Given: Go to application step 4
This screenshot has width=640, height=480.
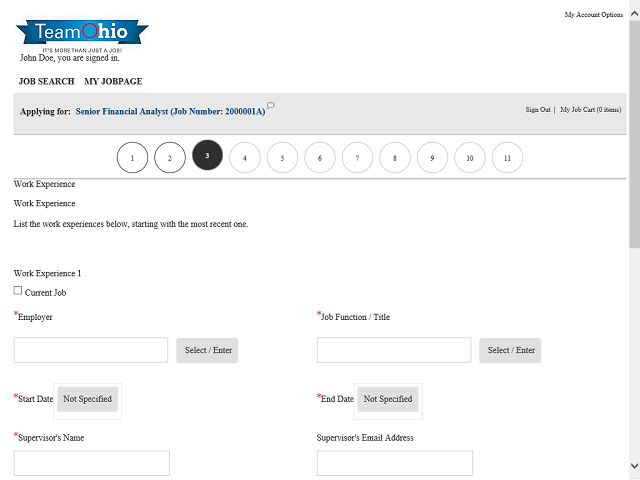Looking at the screenshot, I should [245, 158].
